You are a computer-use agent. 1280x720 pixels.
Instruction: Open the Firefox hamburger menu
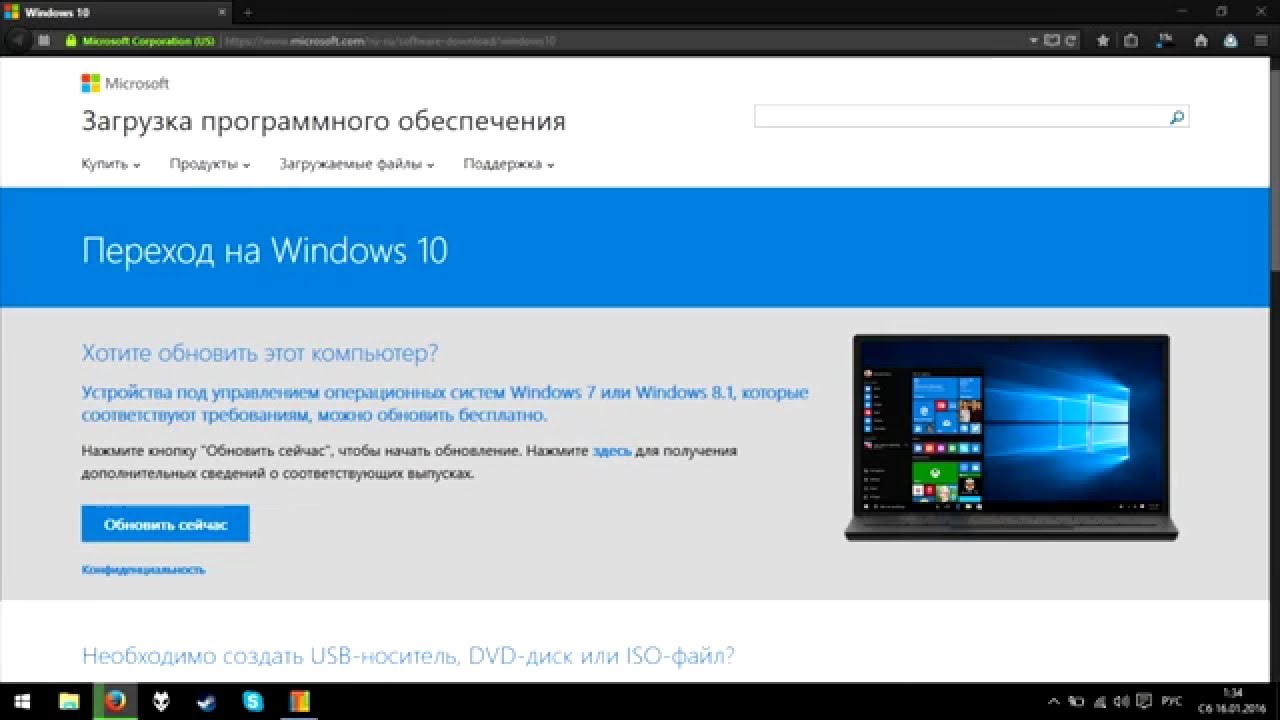pyautogui.click(x=1260, y=41)
